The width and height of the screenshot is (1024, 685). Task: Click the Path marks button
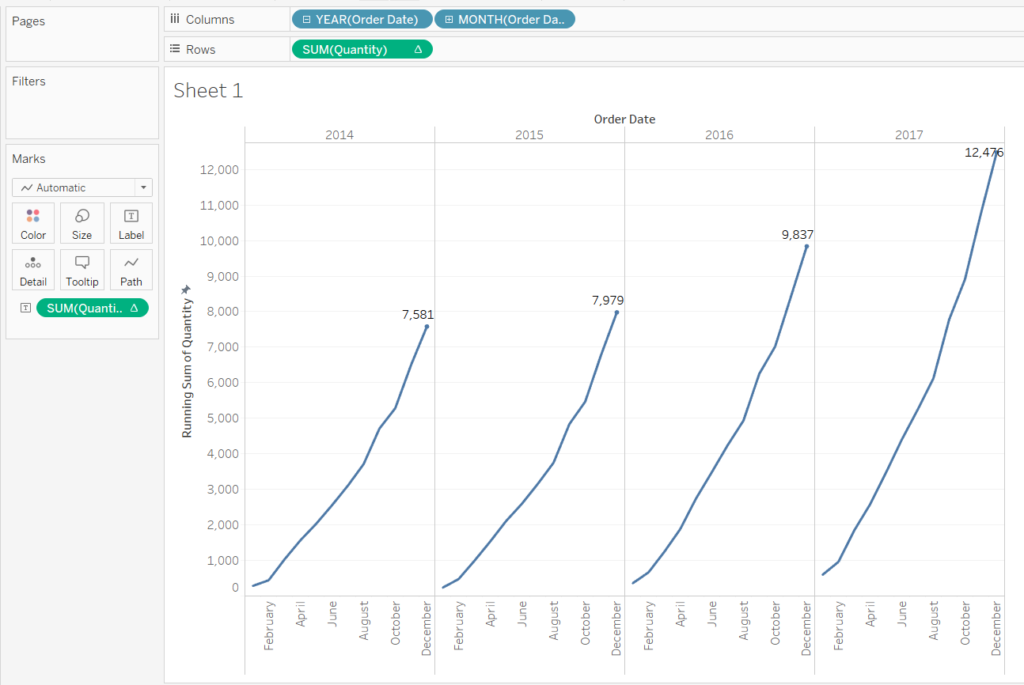(x=131, y=270)
